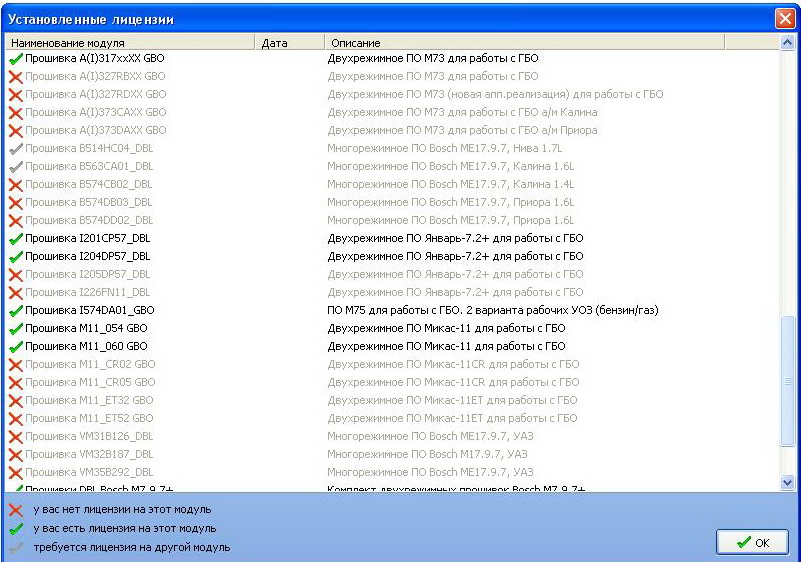The image size is (801, 562).
Task: Click the gray check icon beside Прошивка B563CA01_DBL
Action: click(16, 167)
